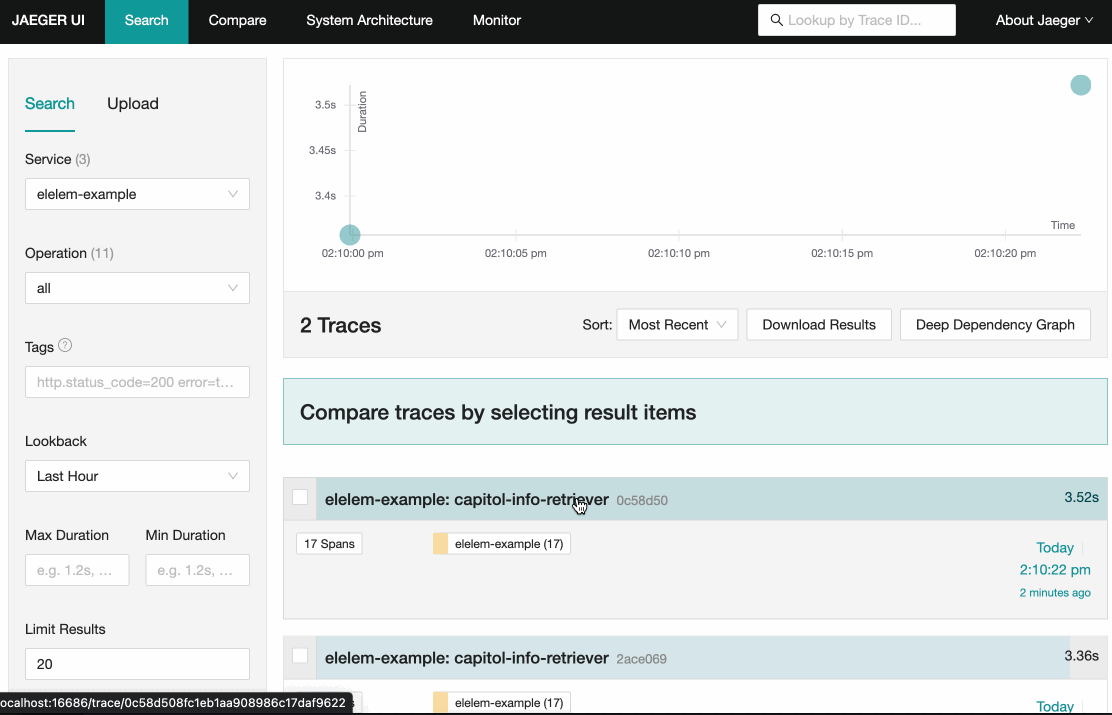Click the 17 Spans tag of trace 0c58d50
This screenshot has height=715, width=1112.
point(329,544)
